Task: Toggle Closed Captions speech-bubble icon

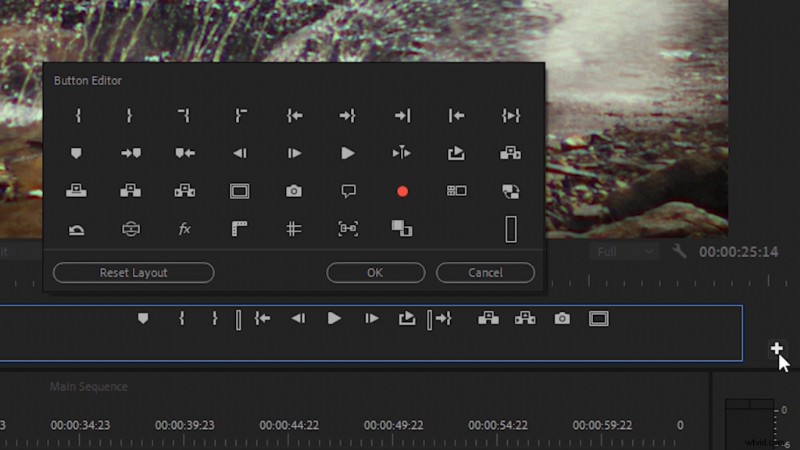Action: tap(348, 191)
